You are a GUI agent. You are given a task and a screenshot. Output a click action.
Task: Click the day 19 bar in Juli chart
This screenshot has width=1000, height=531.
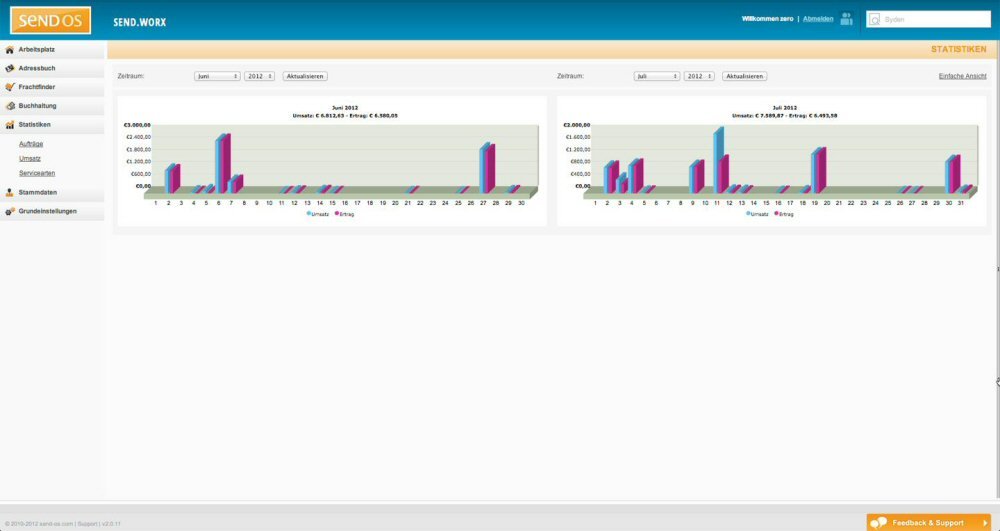click(x=818, y=171)
